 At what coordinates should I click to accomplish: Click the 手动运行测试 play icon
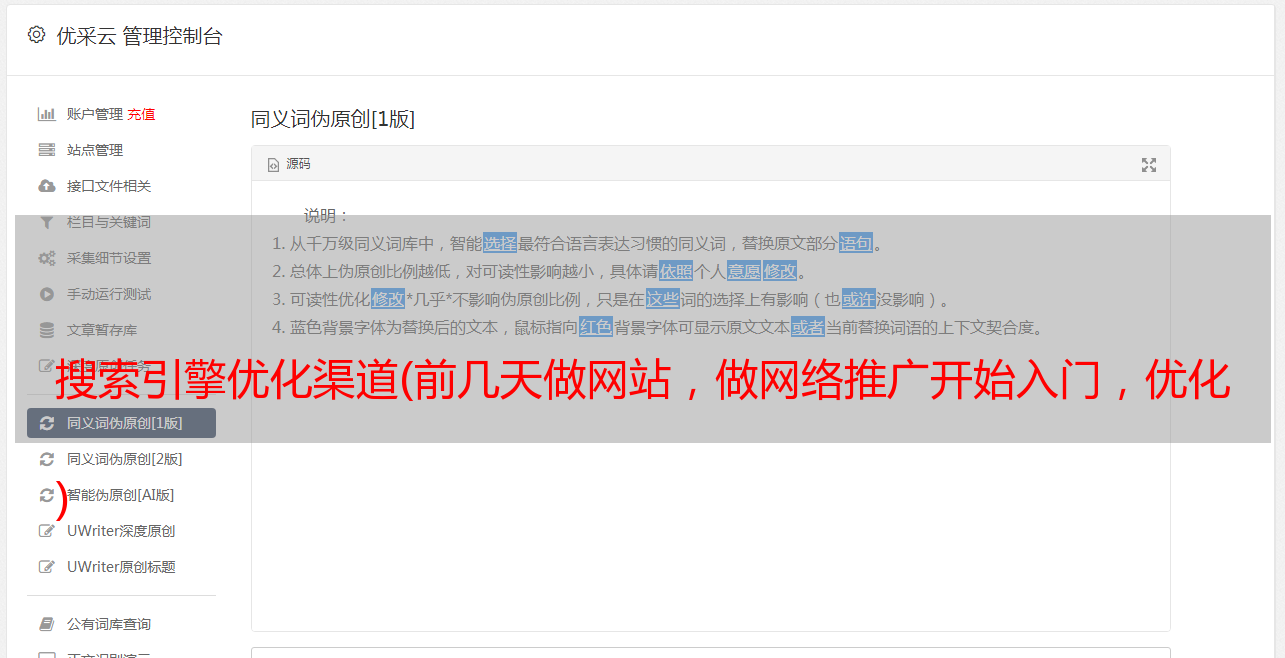pyautogui.click(x=46, y=294)
